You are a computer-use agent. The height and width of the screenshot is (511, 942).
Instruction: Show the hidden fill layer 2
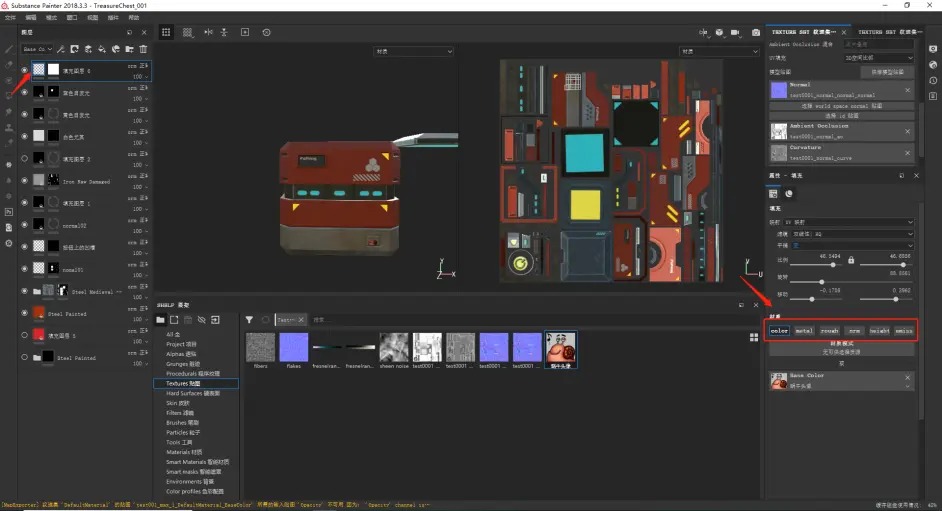[26, 159]
